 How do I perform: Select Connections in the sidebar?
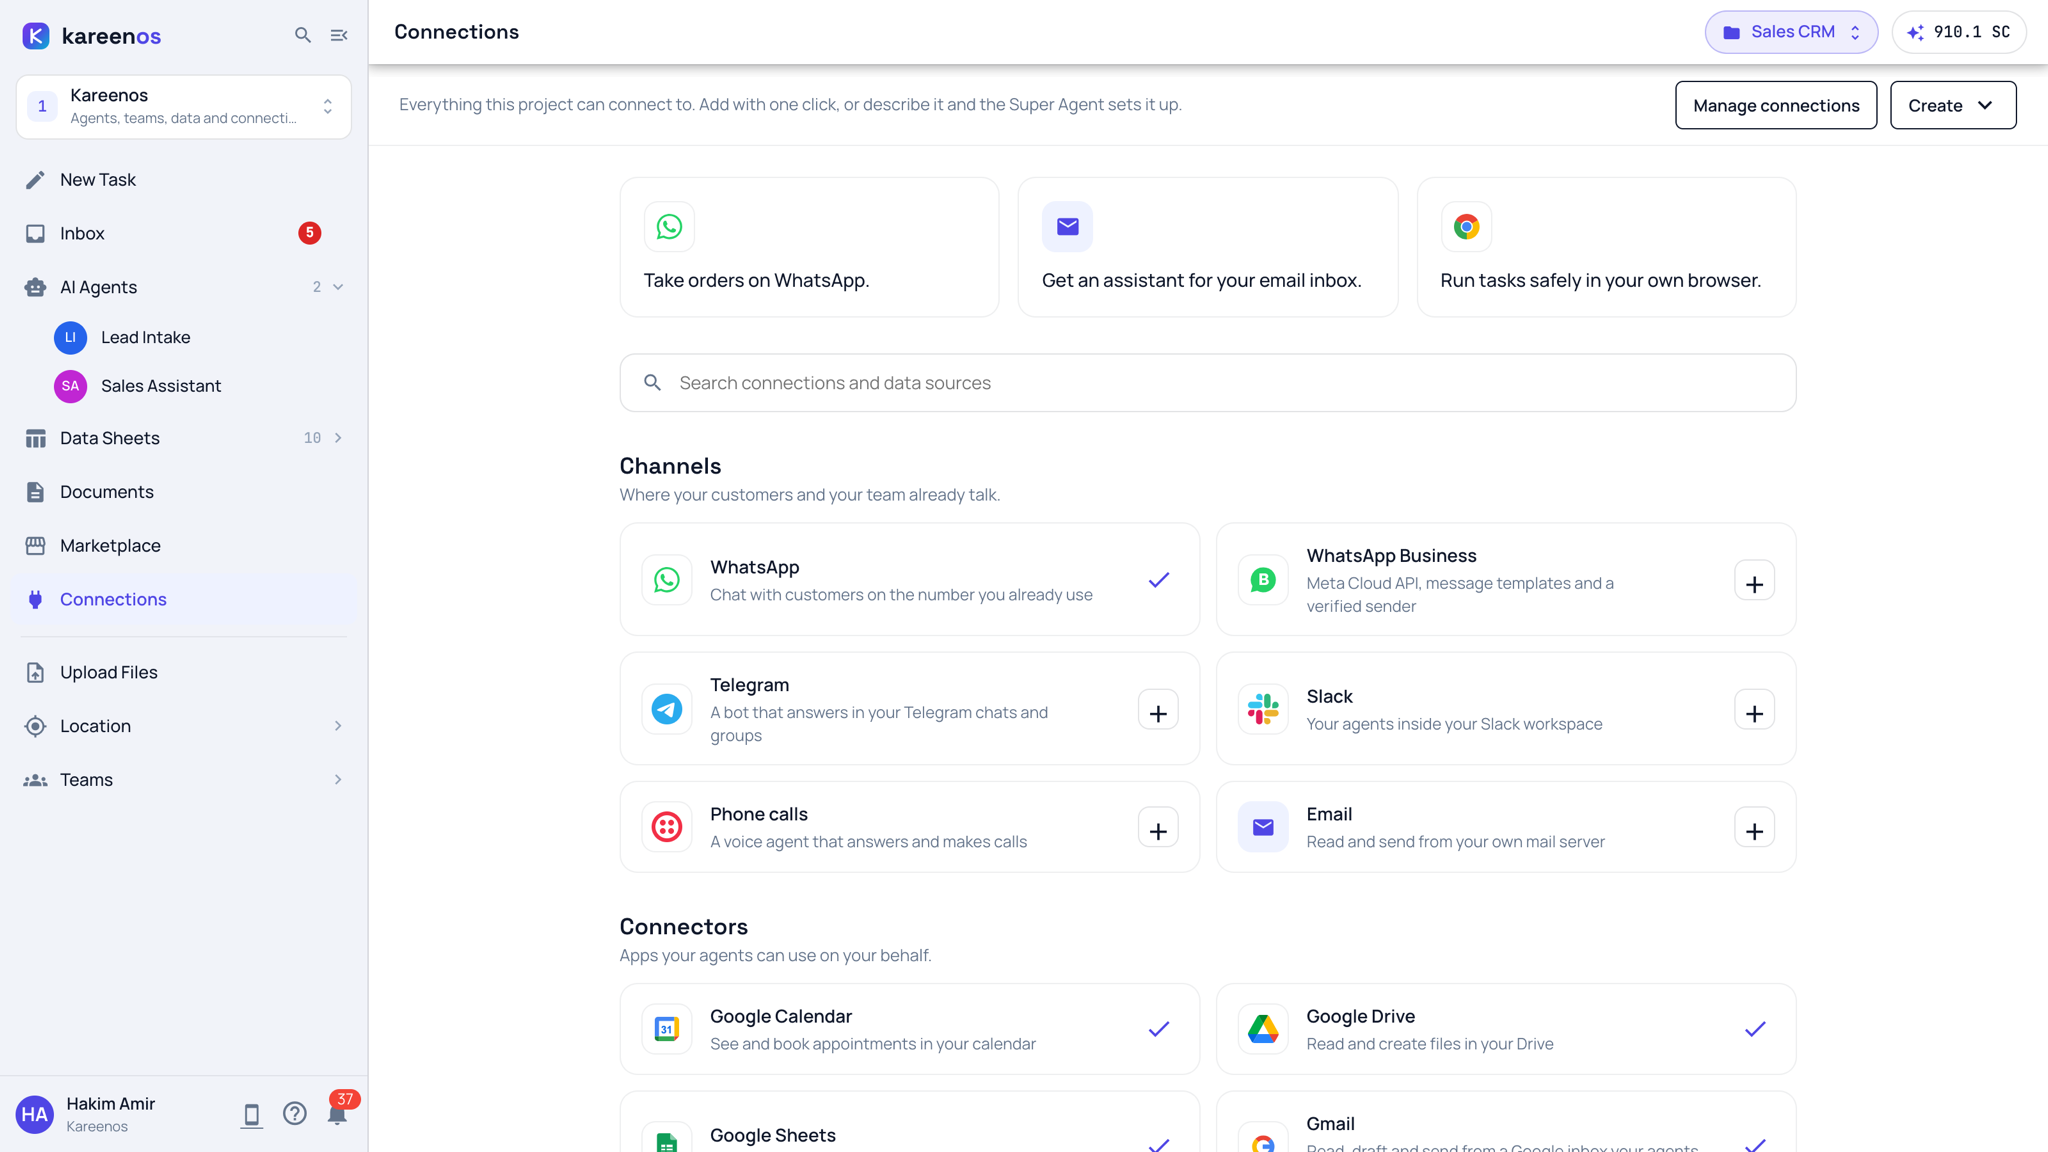[x=184, y=600]
